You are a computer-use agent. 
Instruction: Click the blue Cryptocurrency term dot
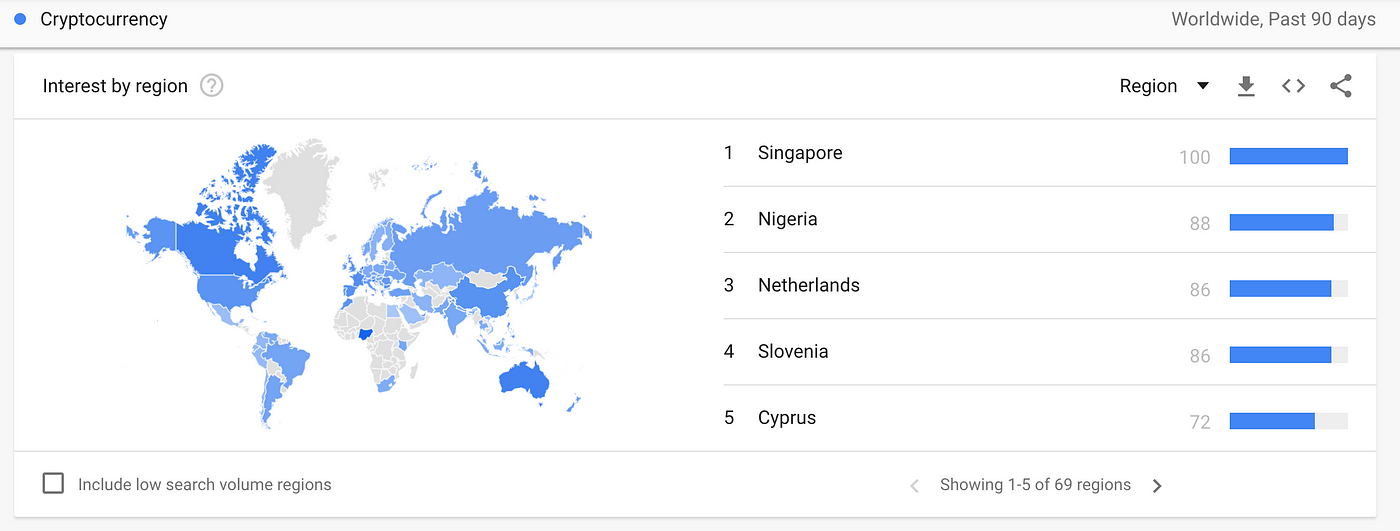[20, 19]
